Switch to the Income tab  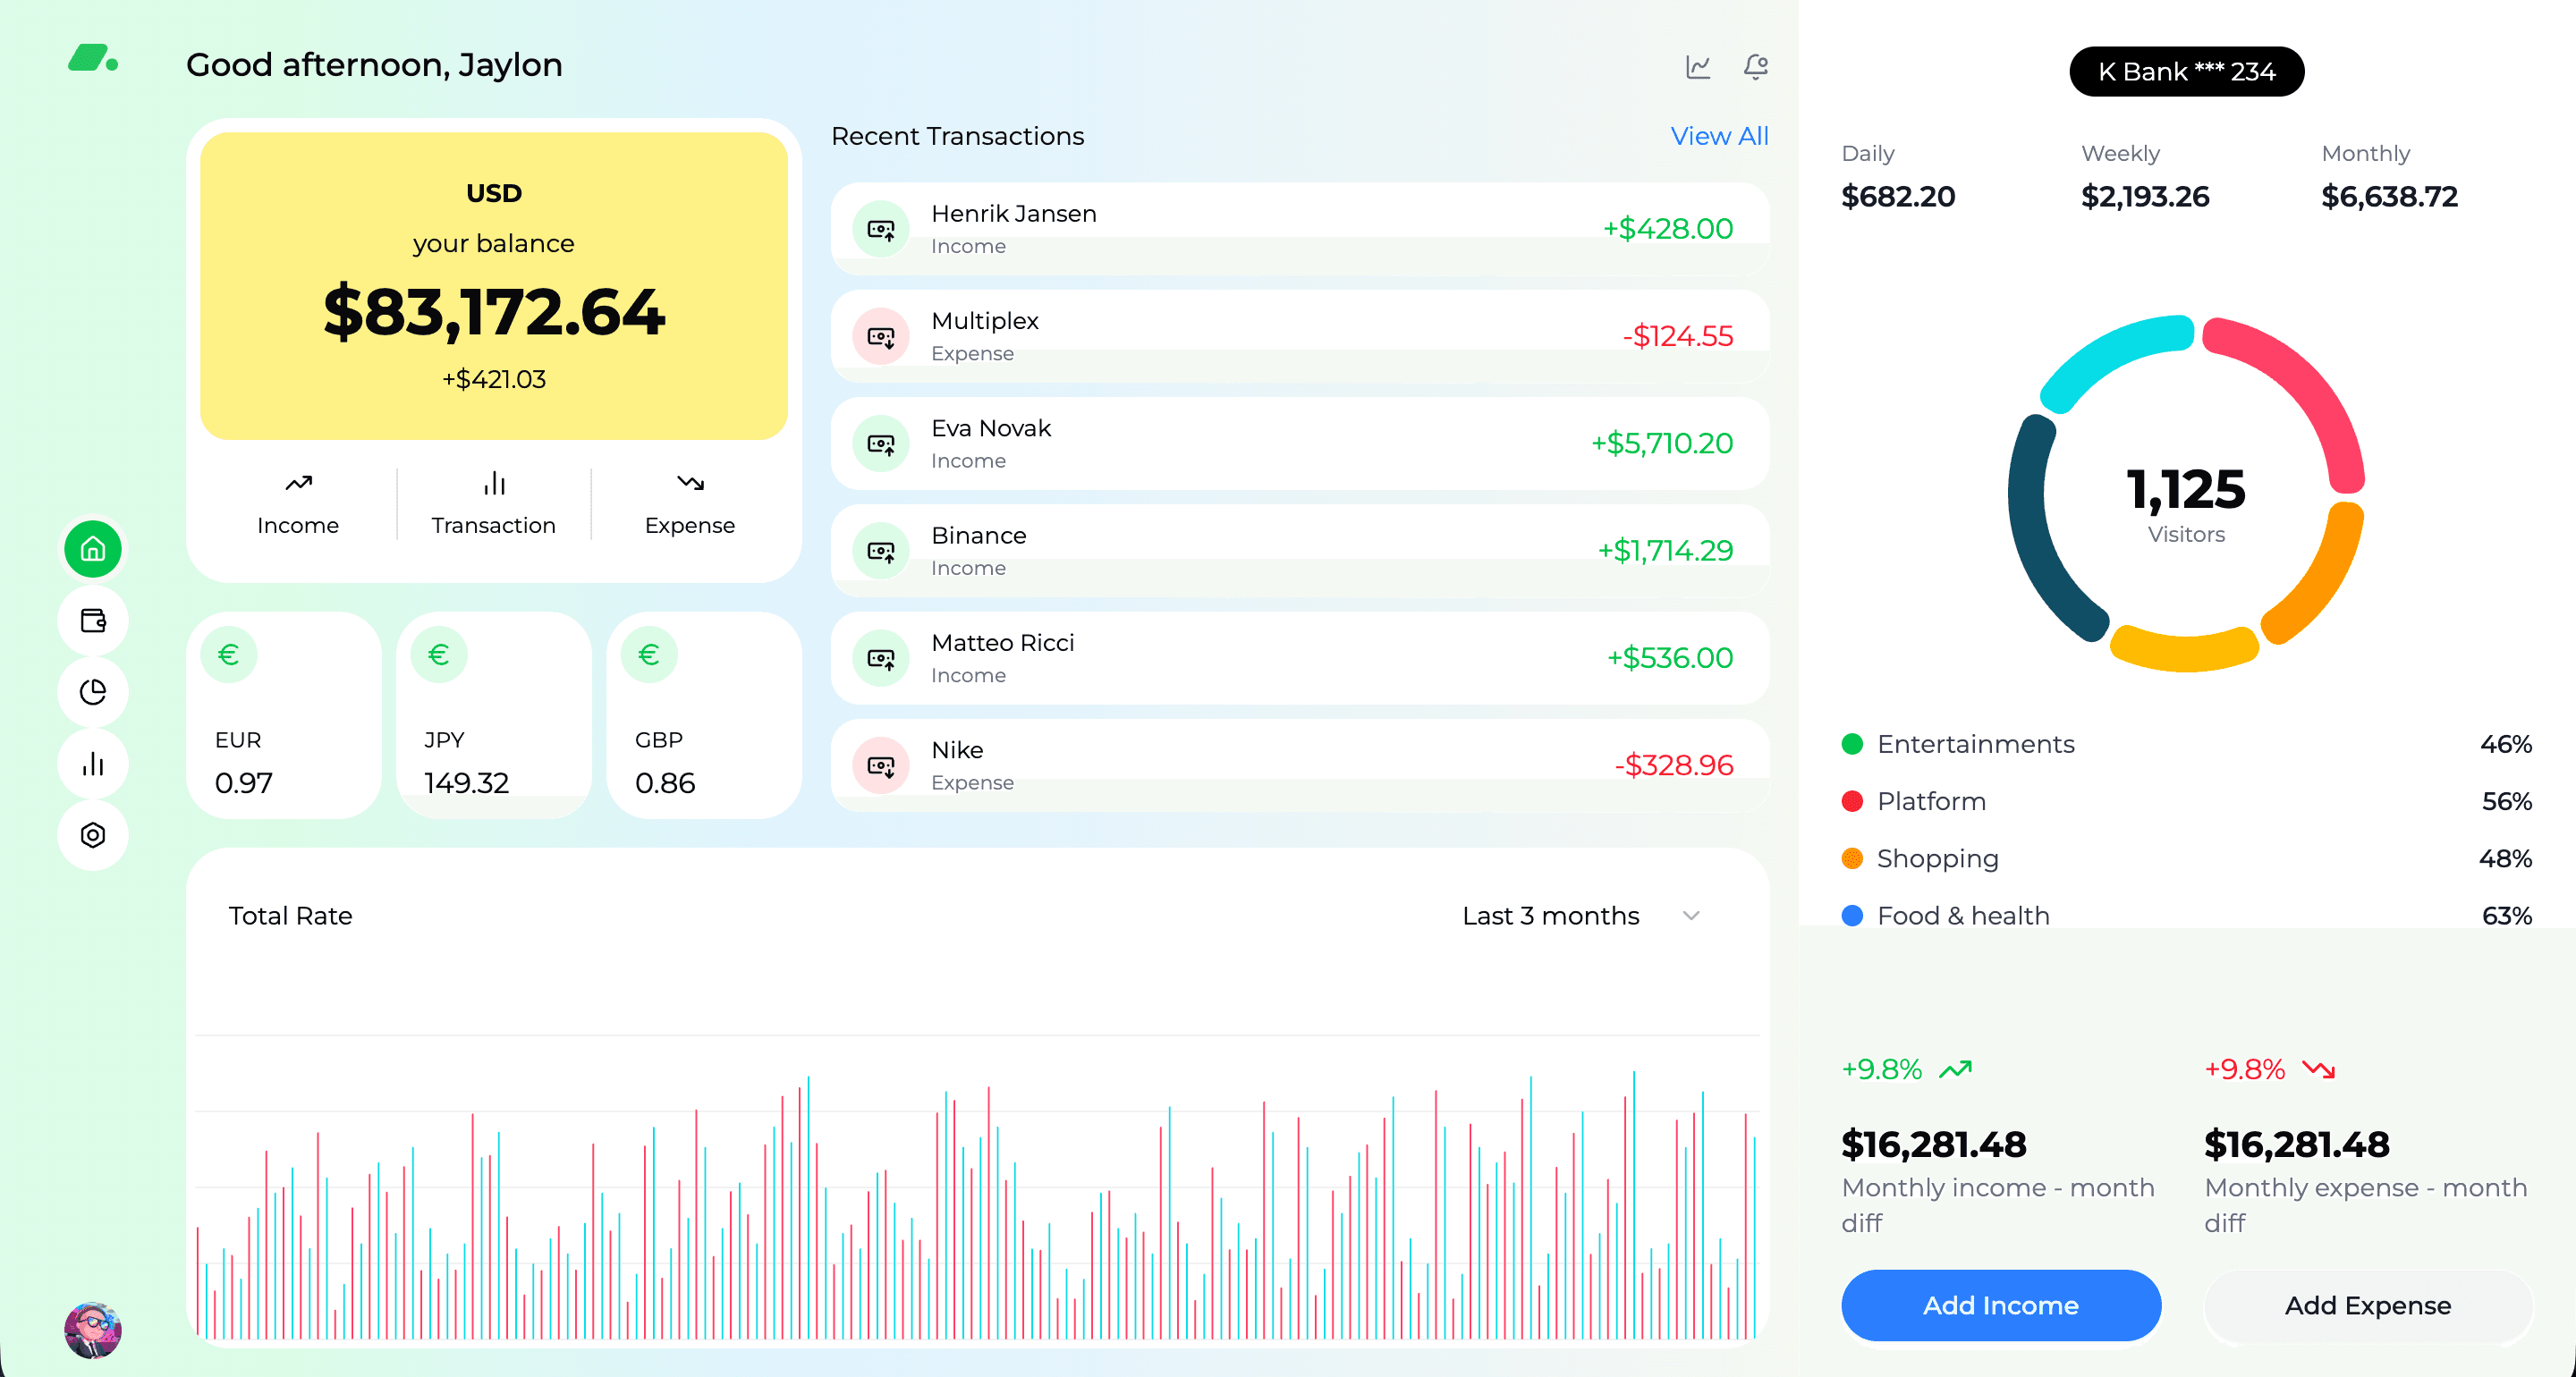(x=298, y=505)
